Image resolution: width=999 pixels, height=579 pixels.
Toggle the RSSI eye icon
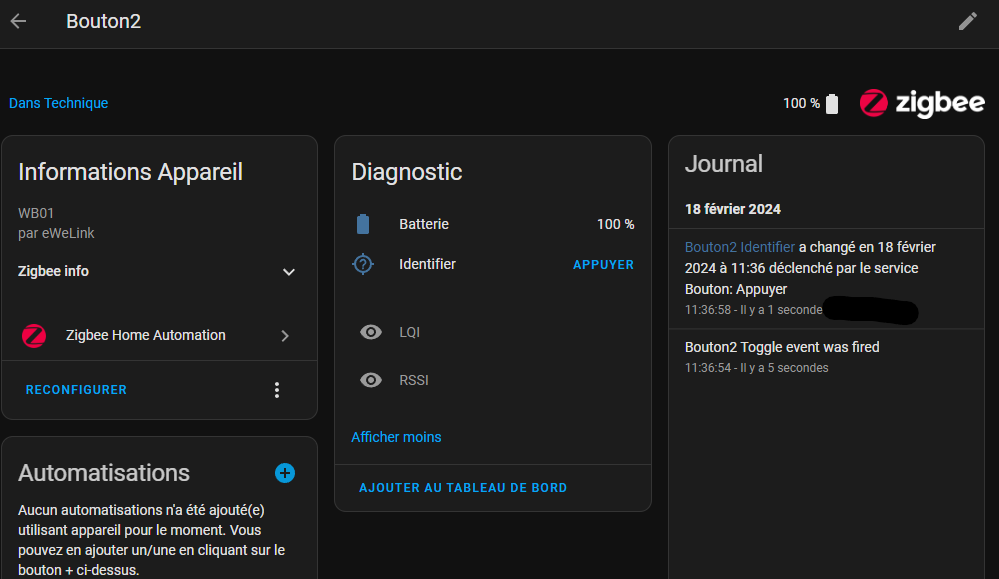pos(371,380)
